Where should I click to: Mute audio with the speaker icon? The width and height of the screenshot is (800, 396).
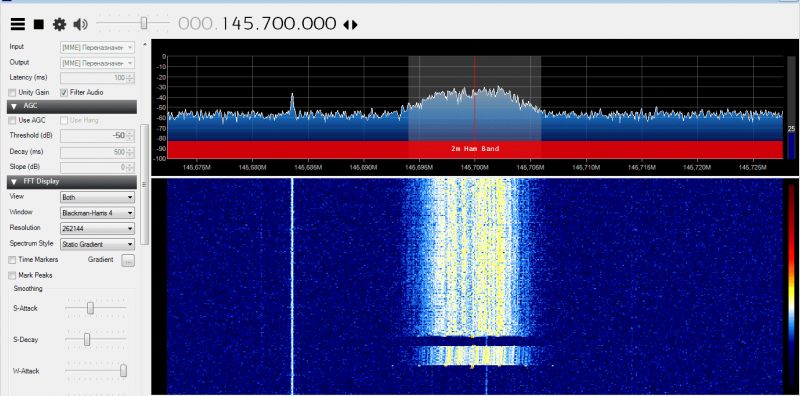pyautogui.click(x=81, y=24)
